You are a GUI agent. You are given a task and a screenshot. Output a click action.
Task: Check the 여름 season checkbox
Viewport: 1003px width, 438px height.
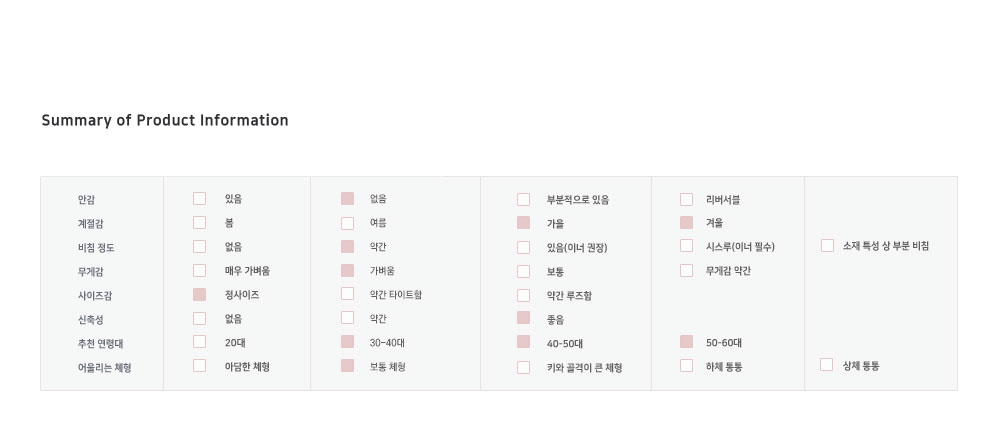tap(348, 223)
